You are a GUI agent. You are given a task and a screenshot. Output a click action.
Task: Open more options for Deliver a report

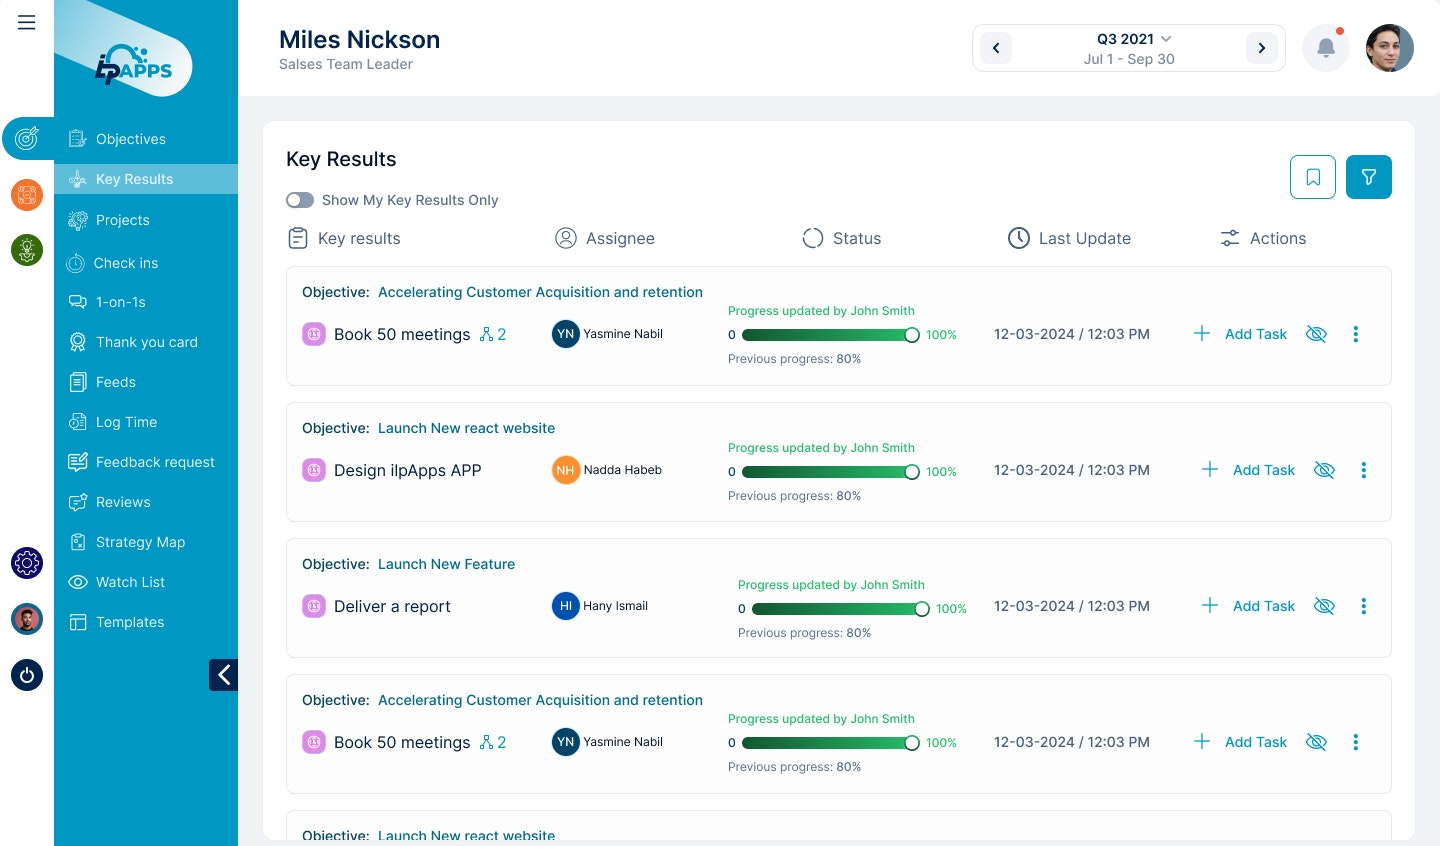click(1364, 606)
